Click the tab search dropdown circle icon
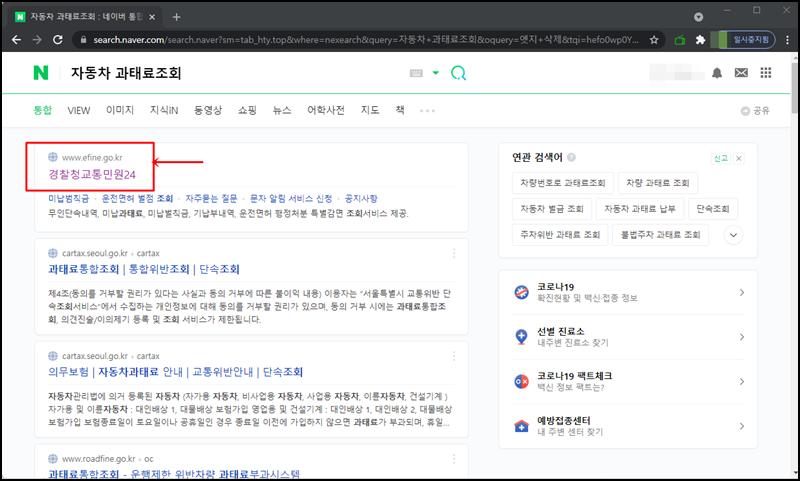 698,17
